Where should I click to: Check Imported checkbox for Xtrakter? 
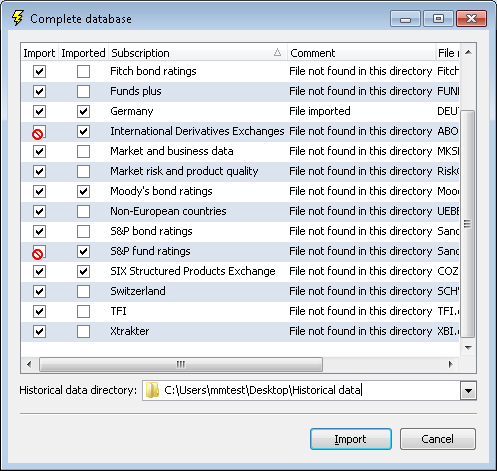pos(83,331)
